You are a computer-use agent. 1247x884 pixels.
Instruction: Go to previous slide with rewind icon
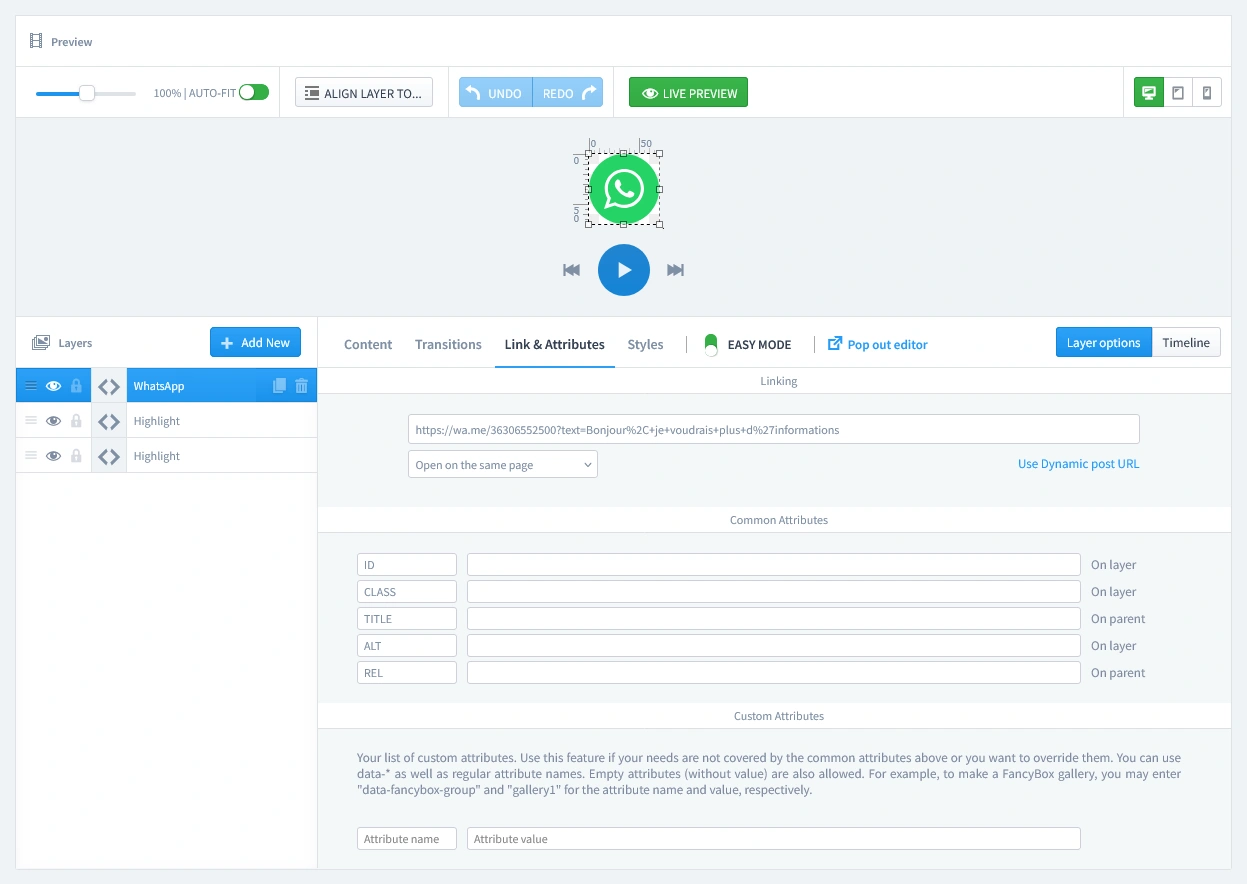572,270
